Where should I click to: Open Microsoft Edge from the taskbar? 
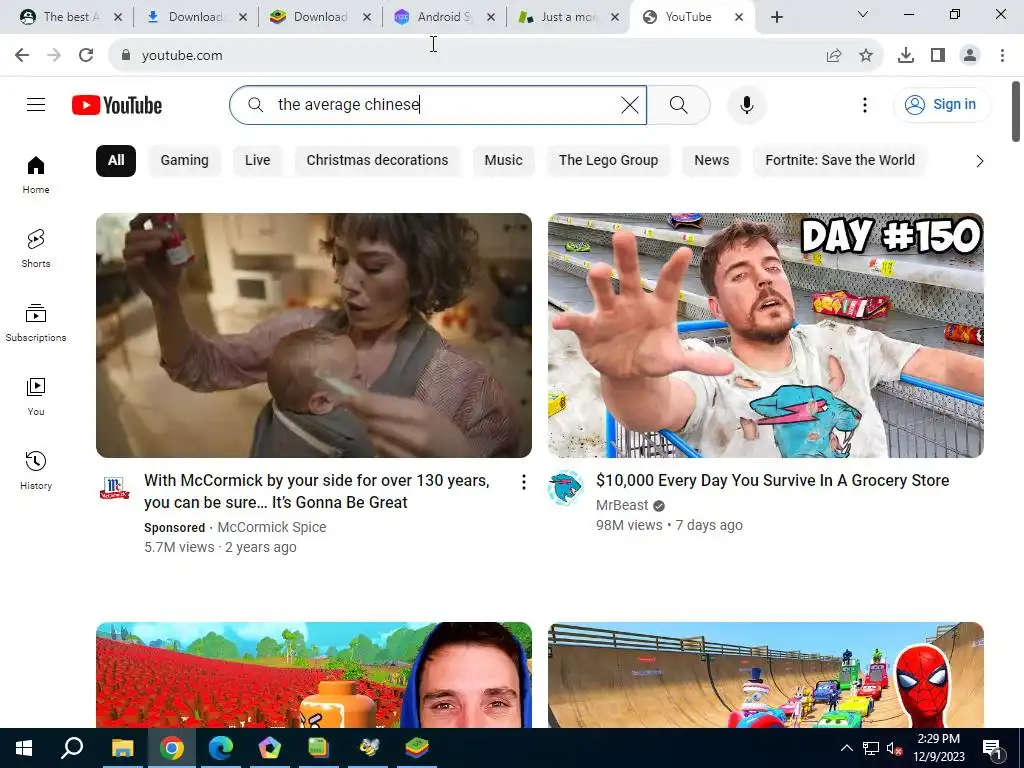point(221,748)
